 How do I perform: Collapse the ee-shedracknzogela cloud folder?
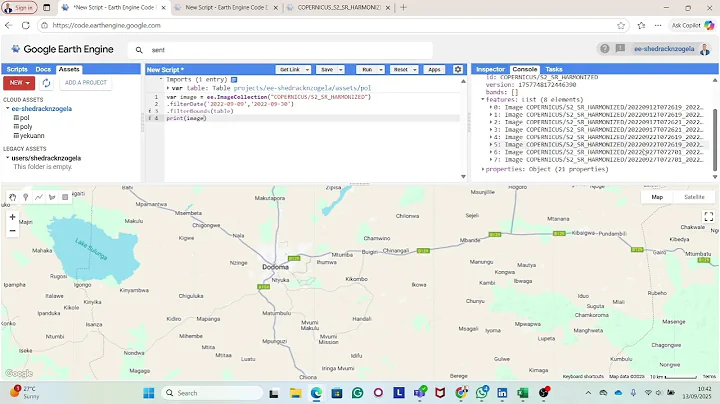coord(8,108)
